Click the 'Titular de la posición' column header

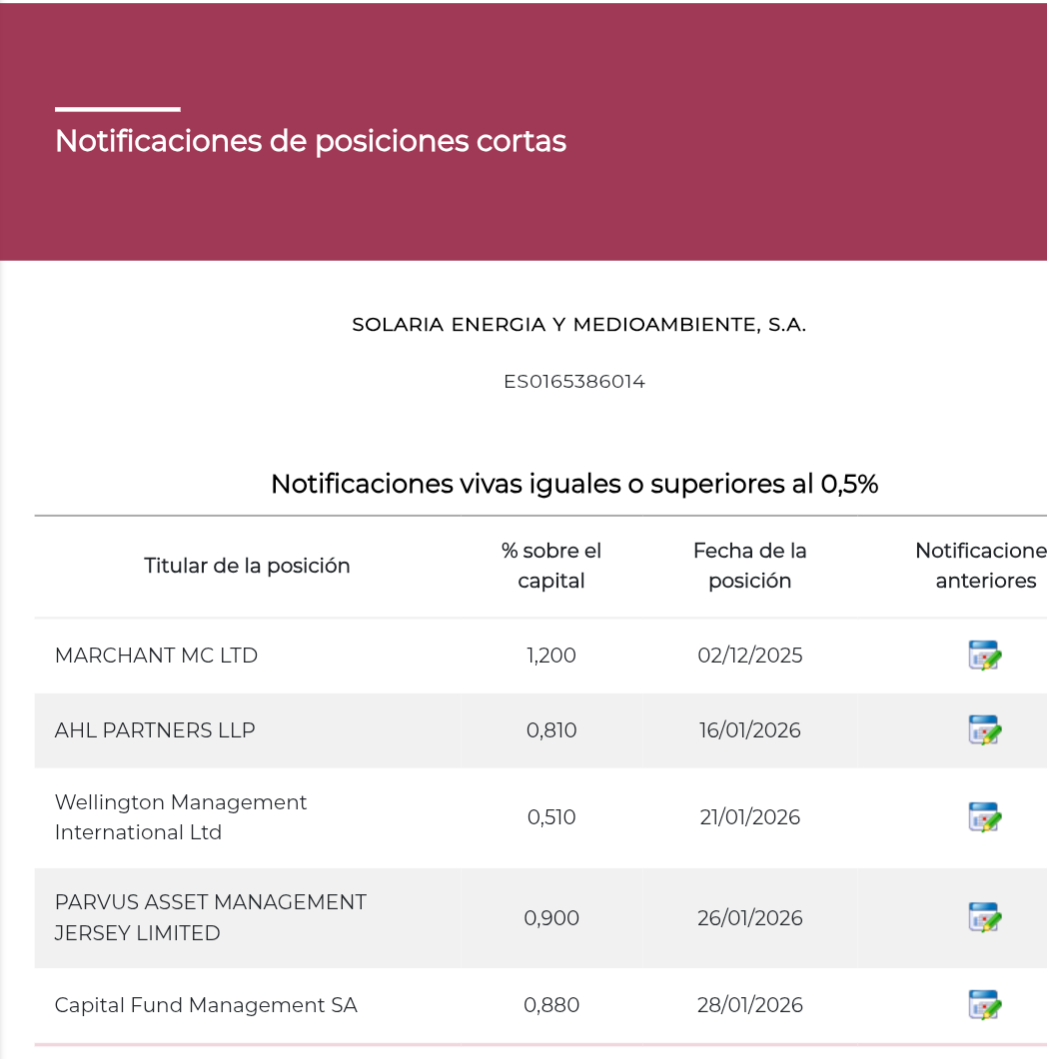coord(247,566)
